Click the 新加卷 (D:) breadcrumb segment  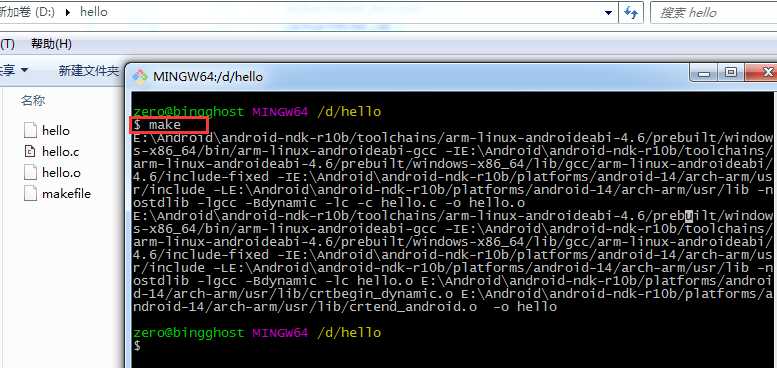point(27,12)
